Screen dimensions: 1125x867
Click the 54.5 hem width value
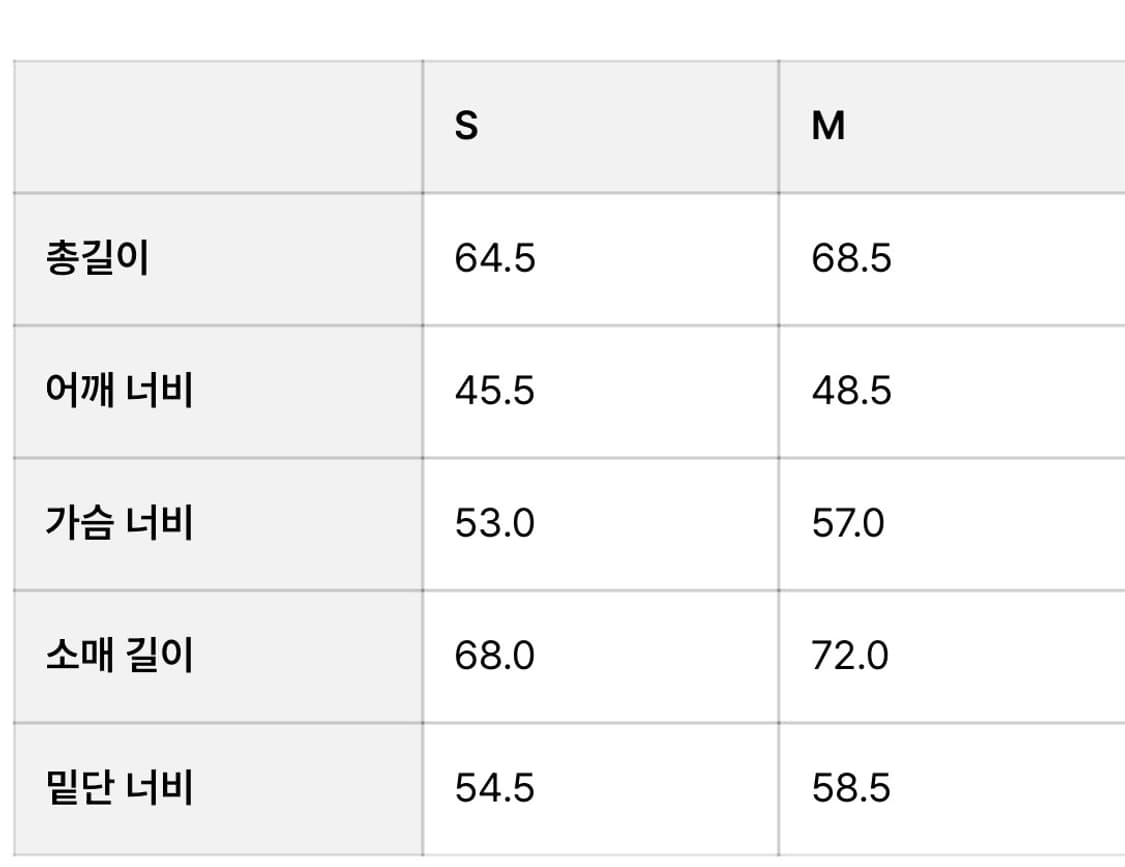click(495, 788)
